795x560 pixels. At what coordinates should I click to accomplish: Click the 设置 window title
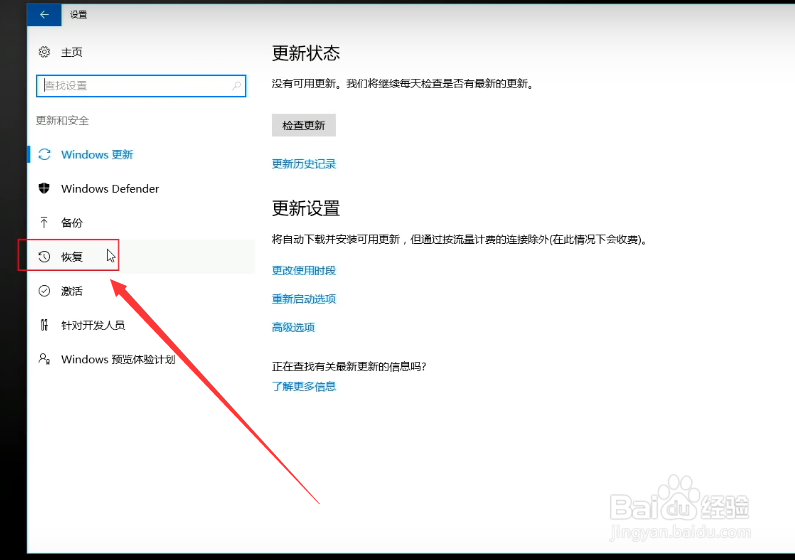tap(78, 15)
